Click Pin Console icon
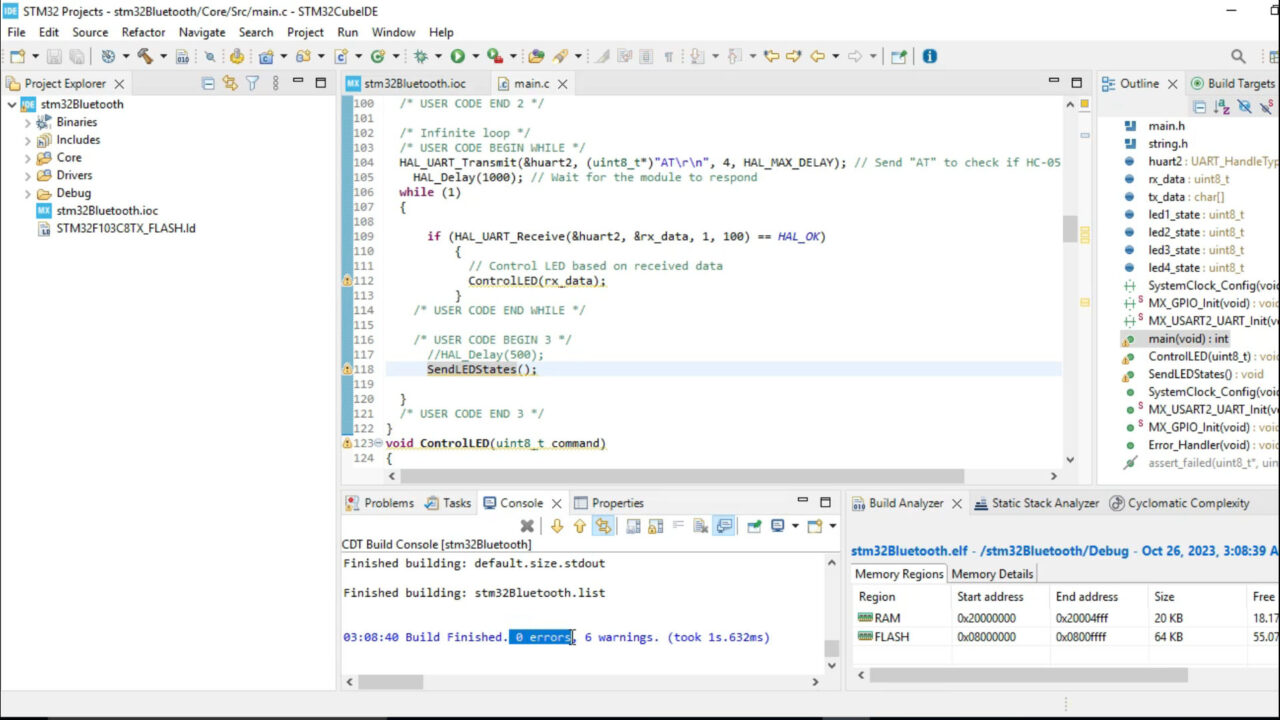This screenshot has width=1280, height=720. pyautogui.click(x=754, y=526)
